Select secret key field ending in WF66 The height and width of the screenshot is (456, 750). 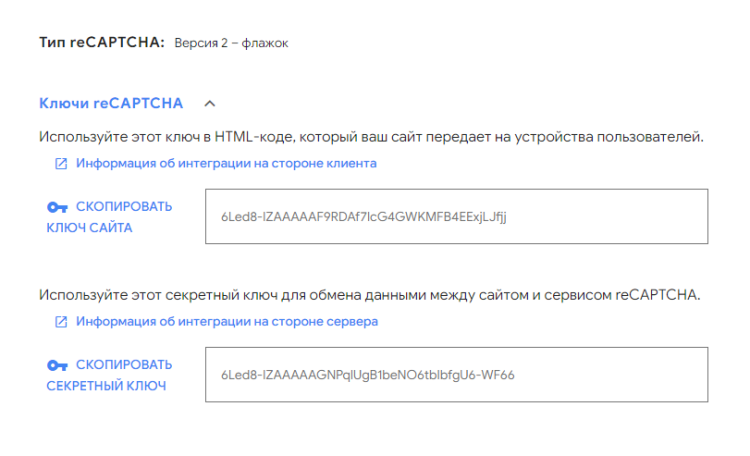(456, 375)
